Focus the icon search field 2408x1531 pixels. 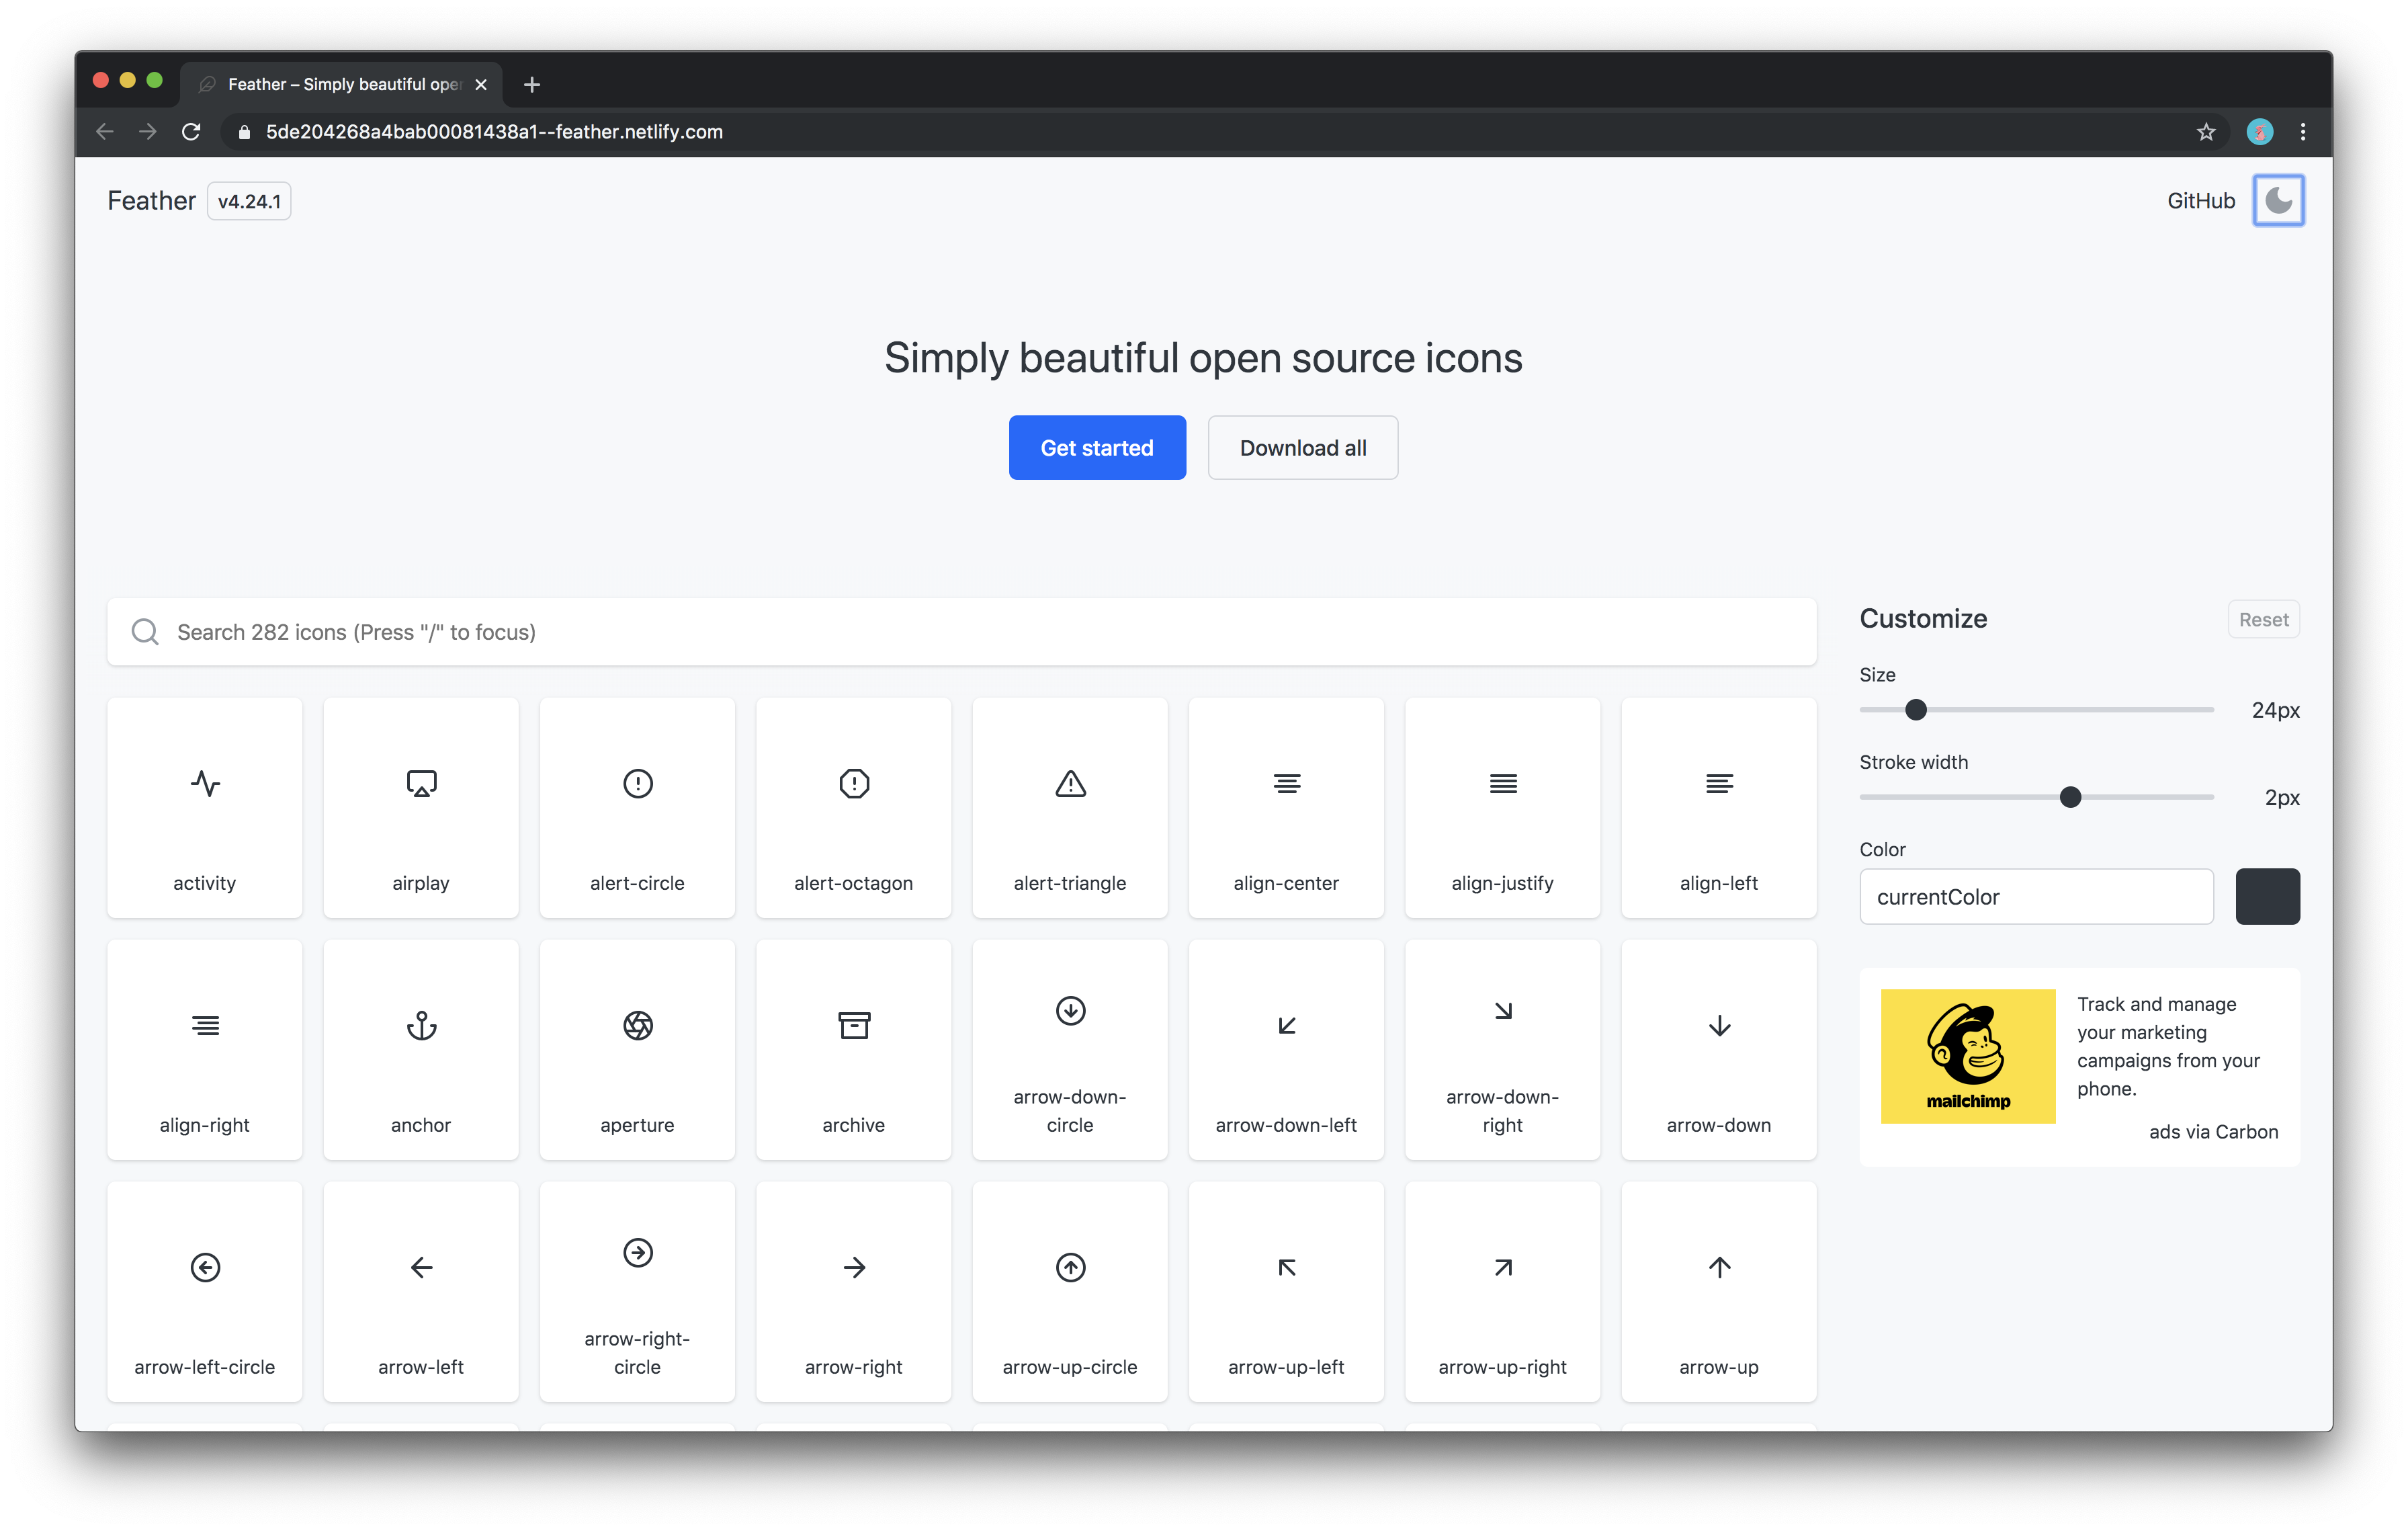tap(960, 632)
